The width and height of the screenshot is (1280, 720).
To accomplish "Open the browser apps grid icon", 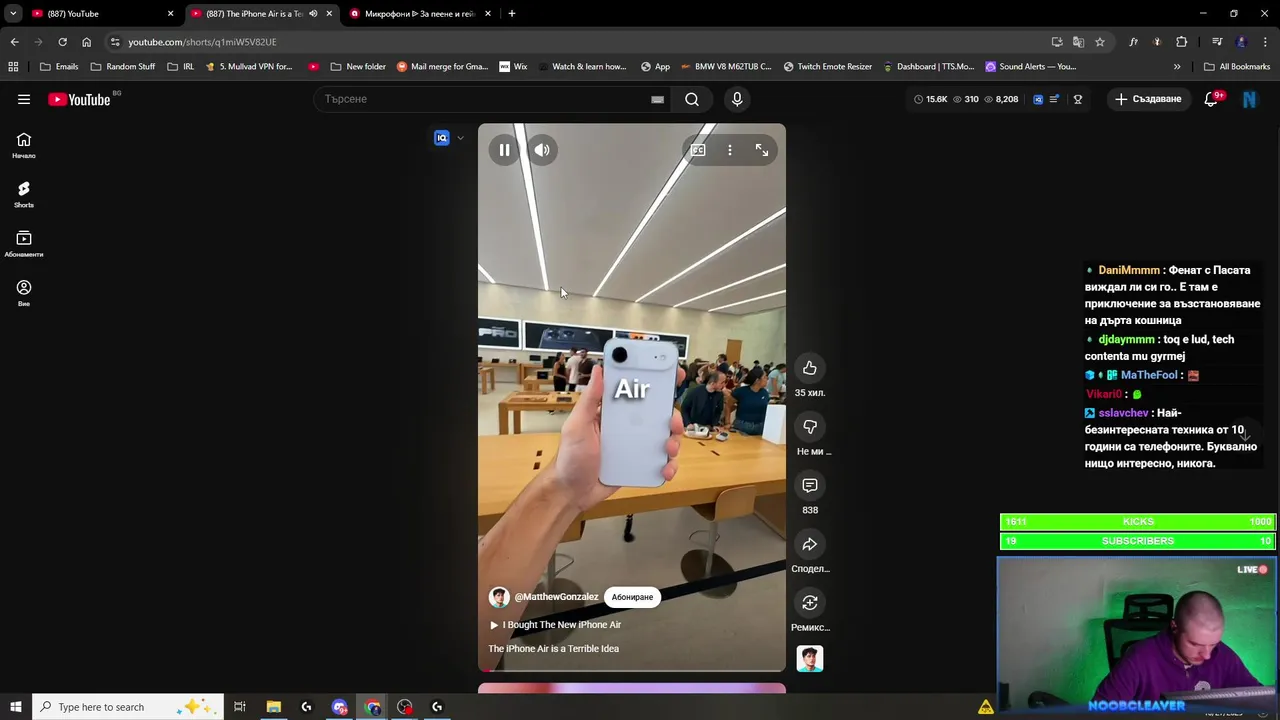I will (13, 67).
